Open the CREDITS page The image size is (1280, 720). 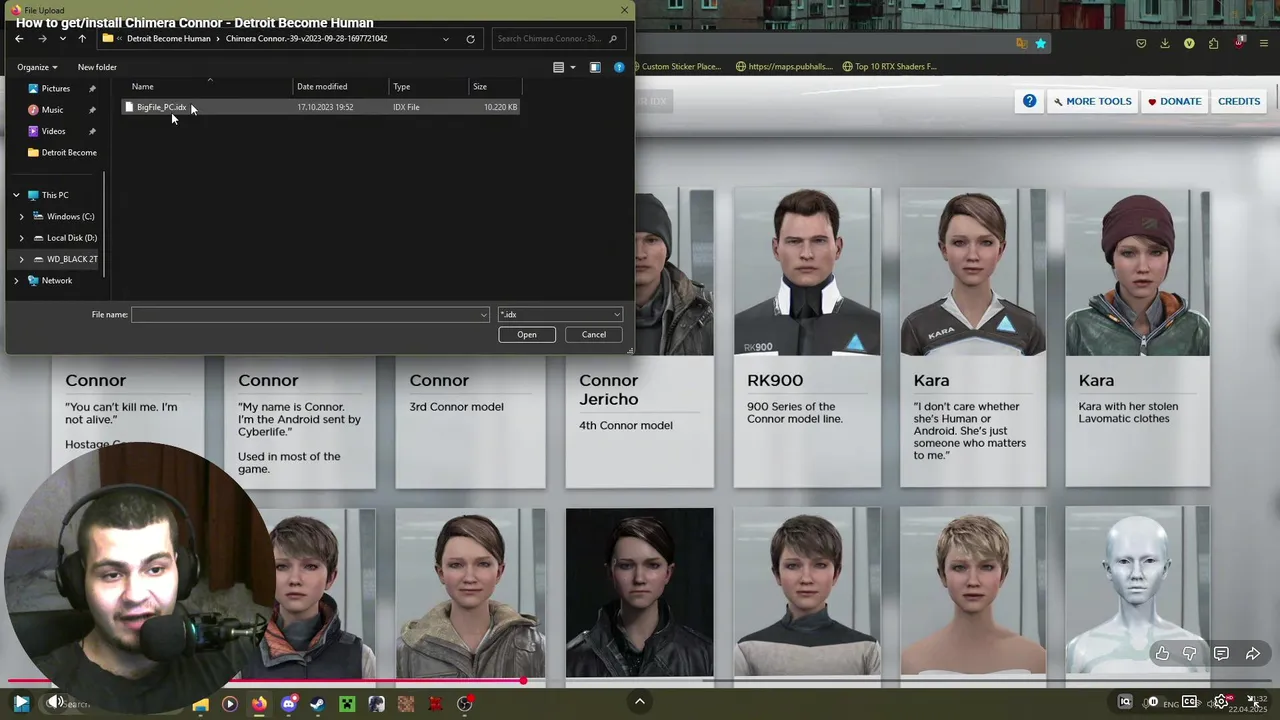point(1239,101)
